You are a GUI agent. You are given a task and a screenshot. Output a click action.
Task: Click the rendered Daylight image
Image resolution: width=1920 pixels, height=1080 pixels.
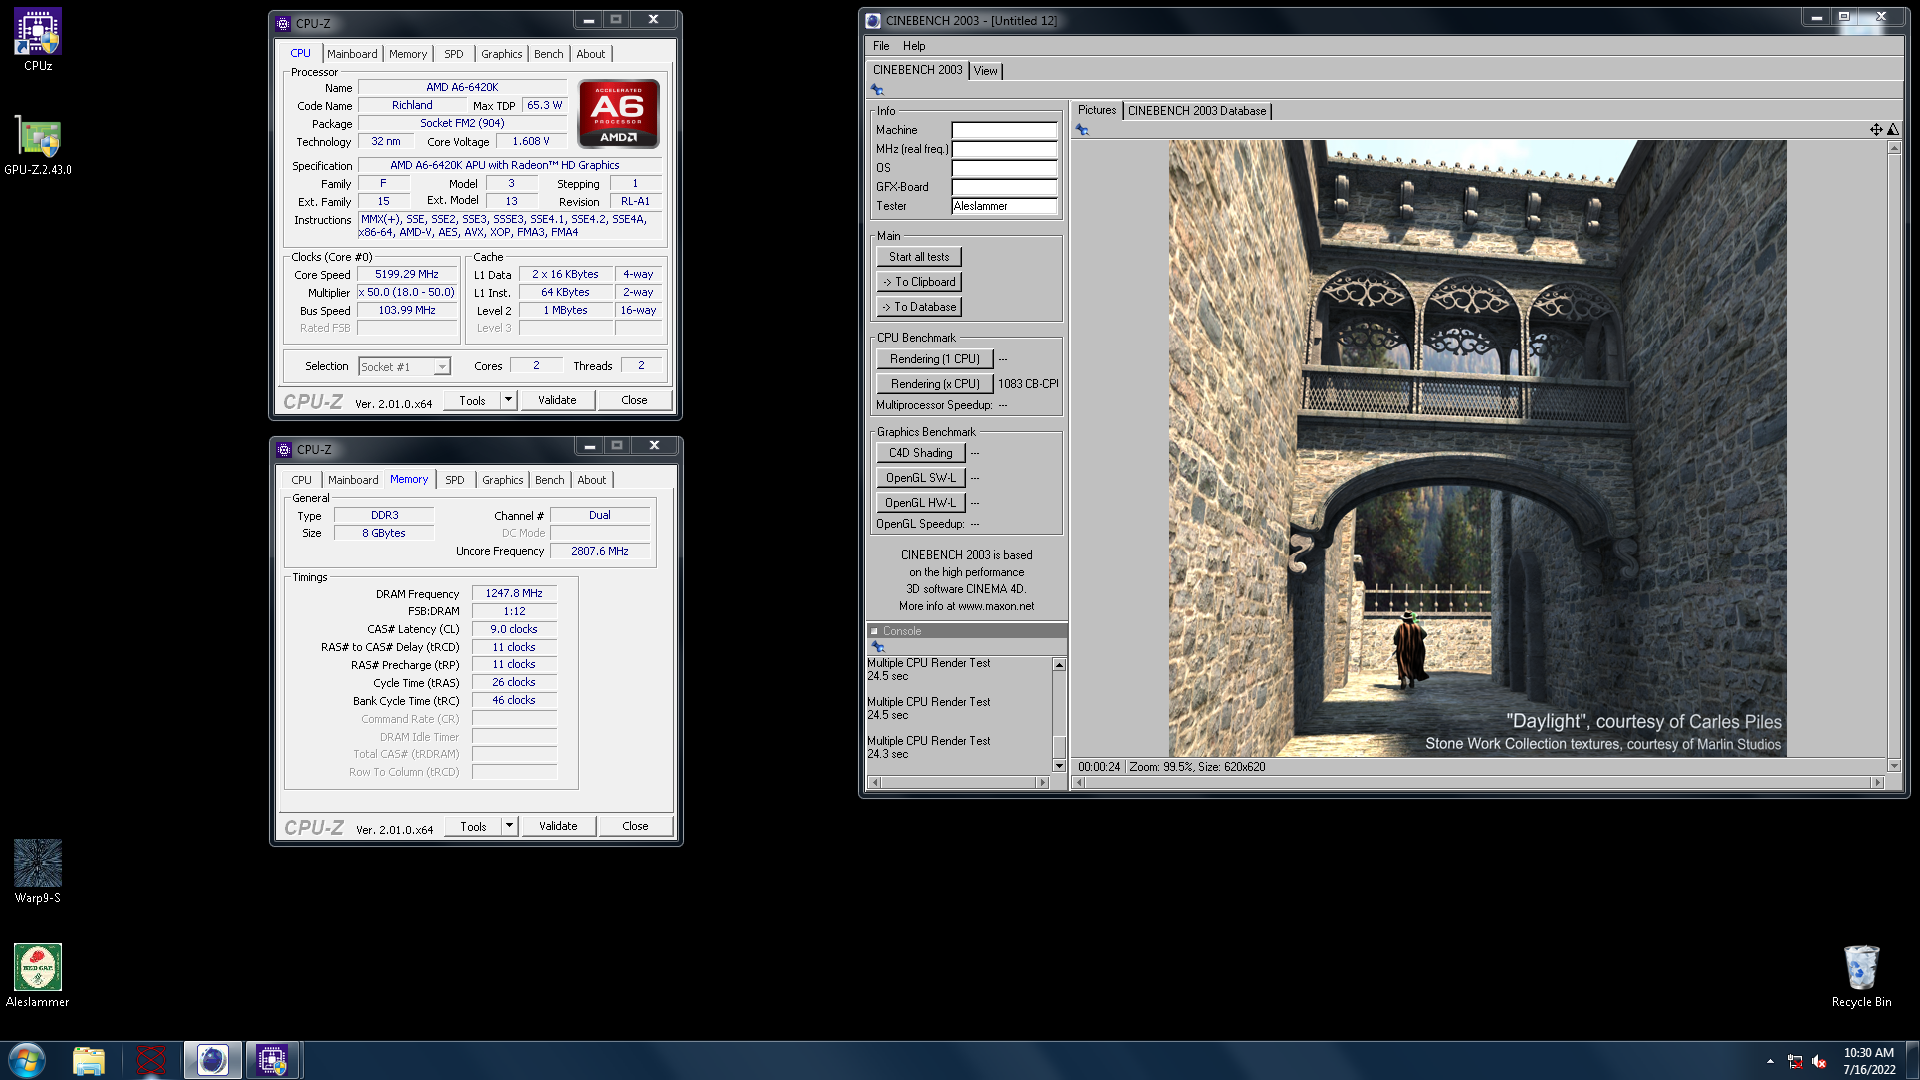pyautogui.click(x=1477, y=448)
